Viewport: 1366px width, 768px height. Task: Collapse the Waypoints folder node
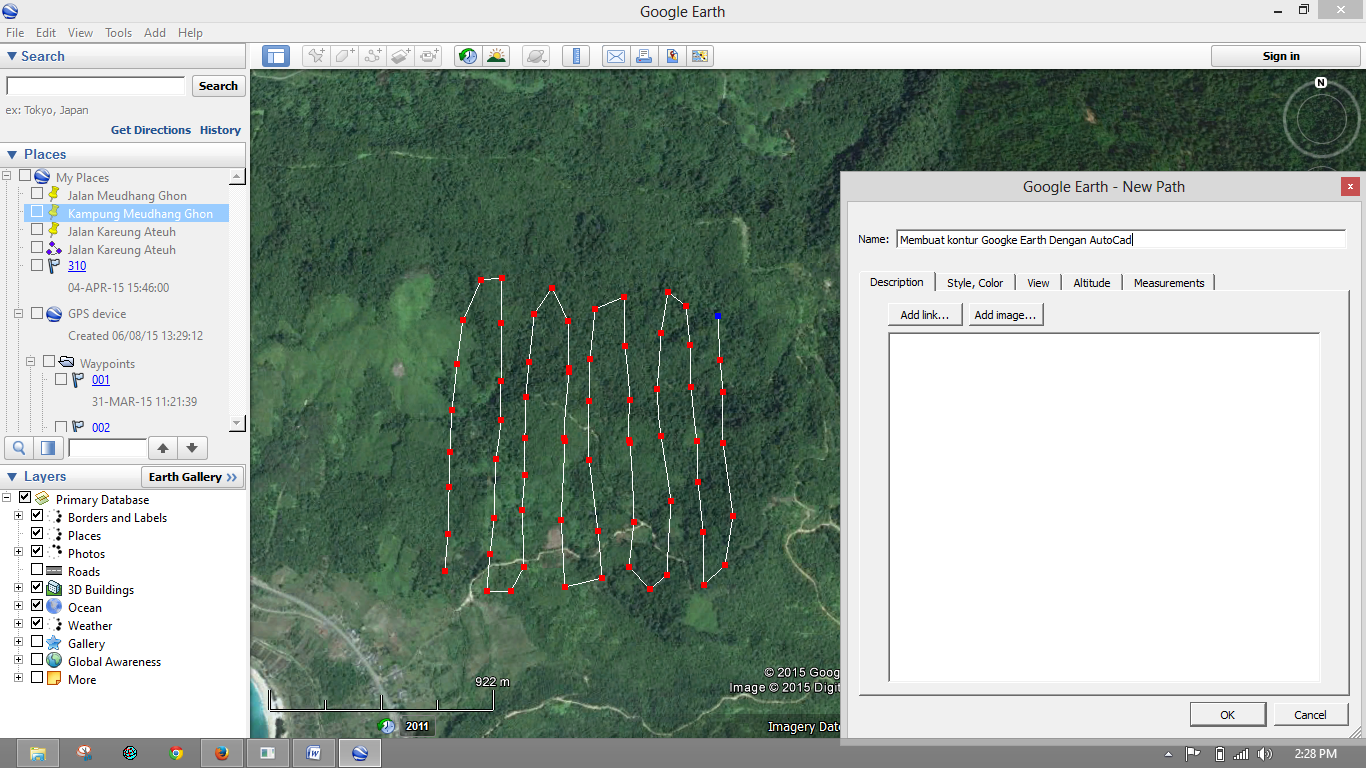[31, 361]
